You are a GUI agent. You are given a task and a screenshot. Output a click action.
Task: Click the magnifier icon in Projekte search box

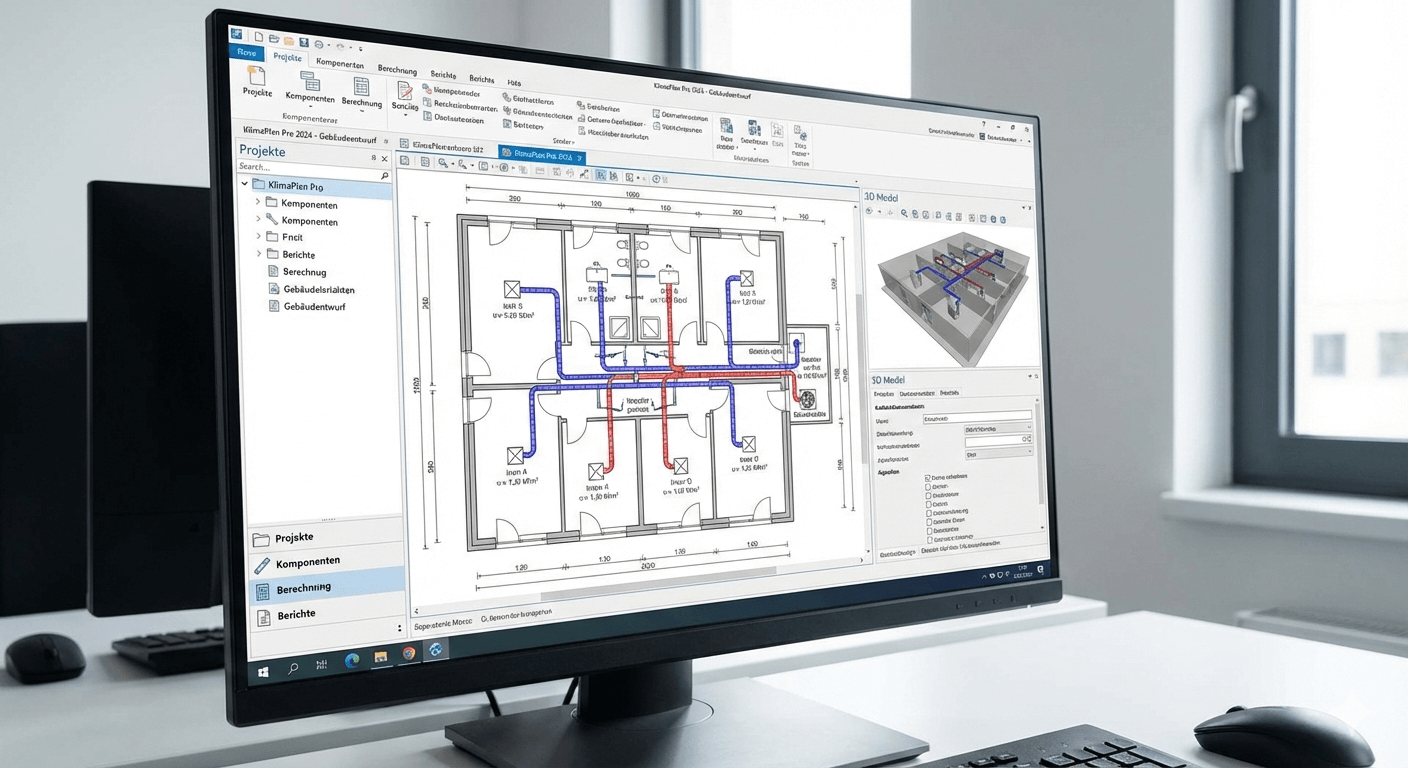(x=385, y=176)
